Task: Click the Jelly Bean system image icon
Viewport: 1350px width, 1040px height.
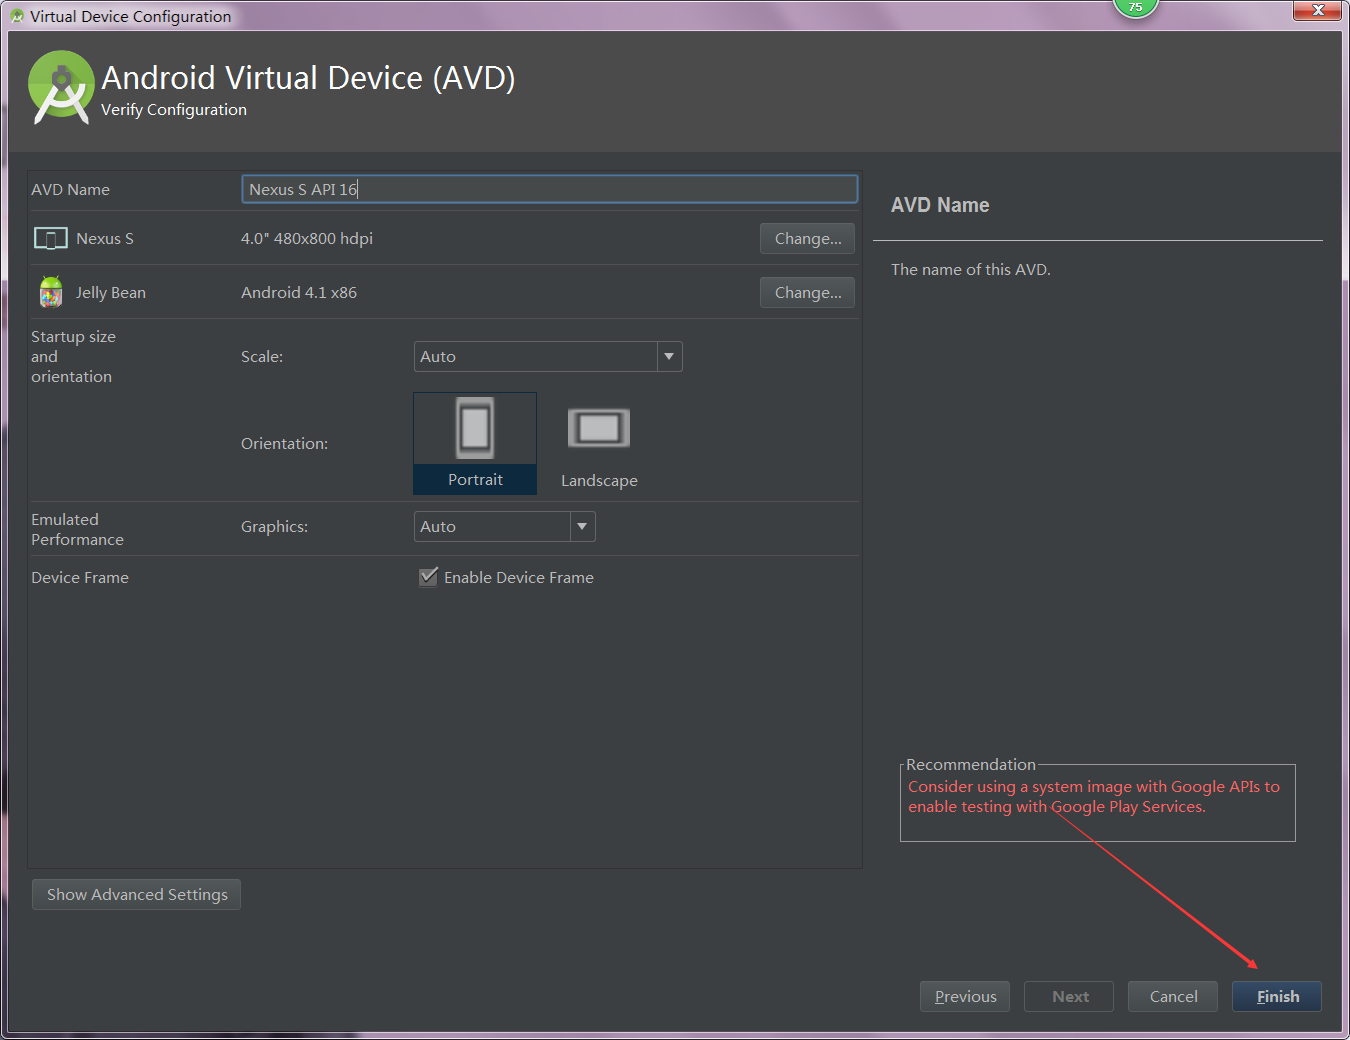Action: tap(51, 292)
